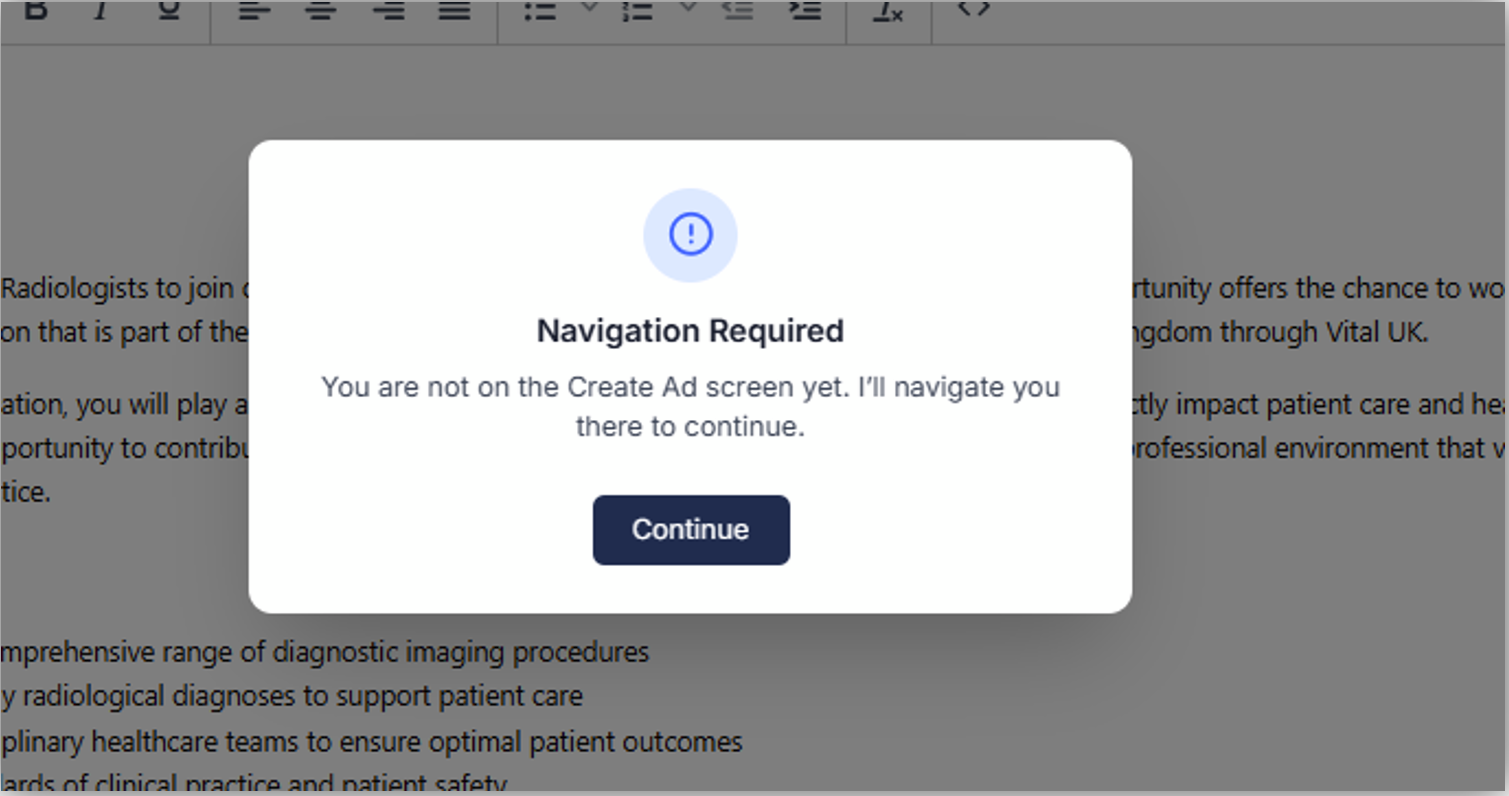
Task: Click the blue exclamation alert icon
Action: pyautogui.click(x=690, y=235)
